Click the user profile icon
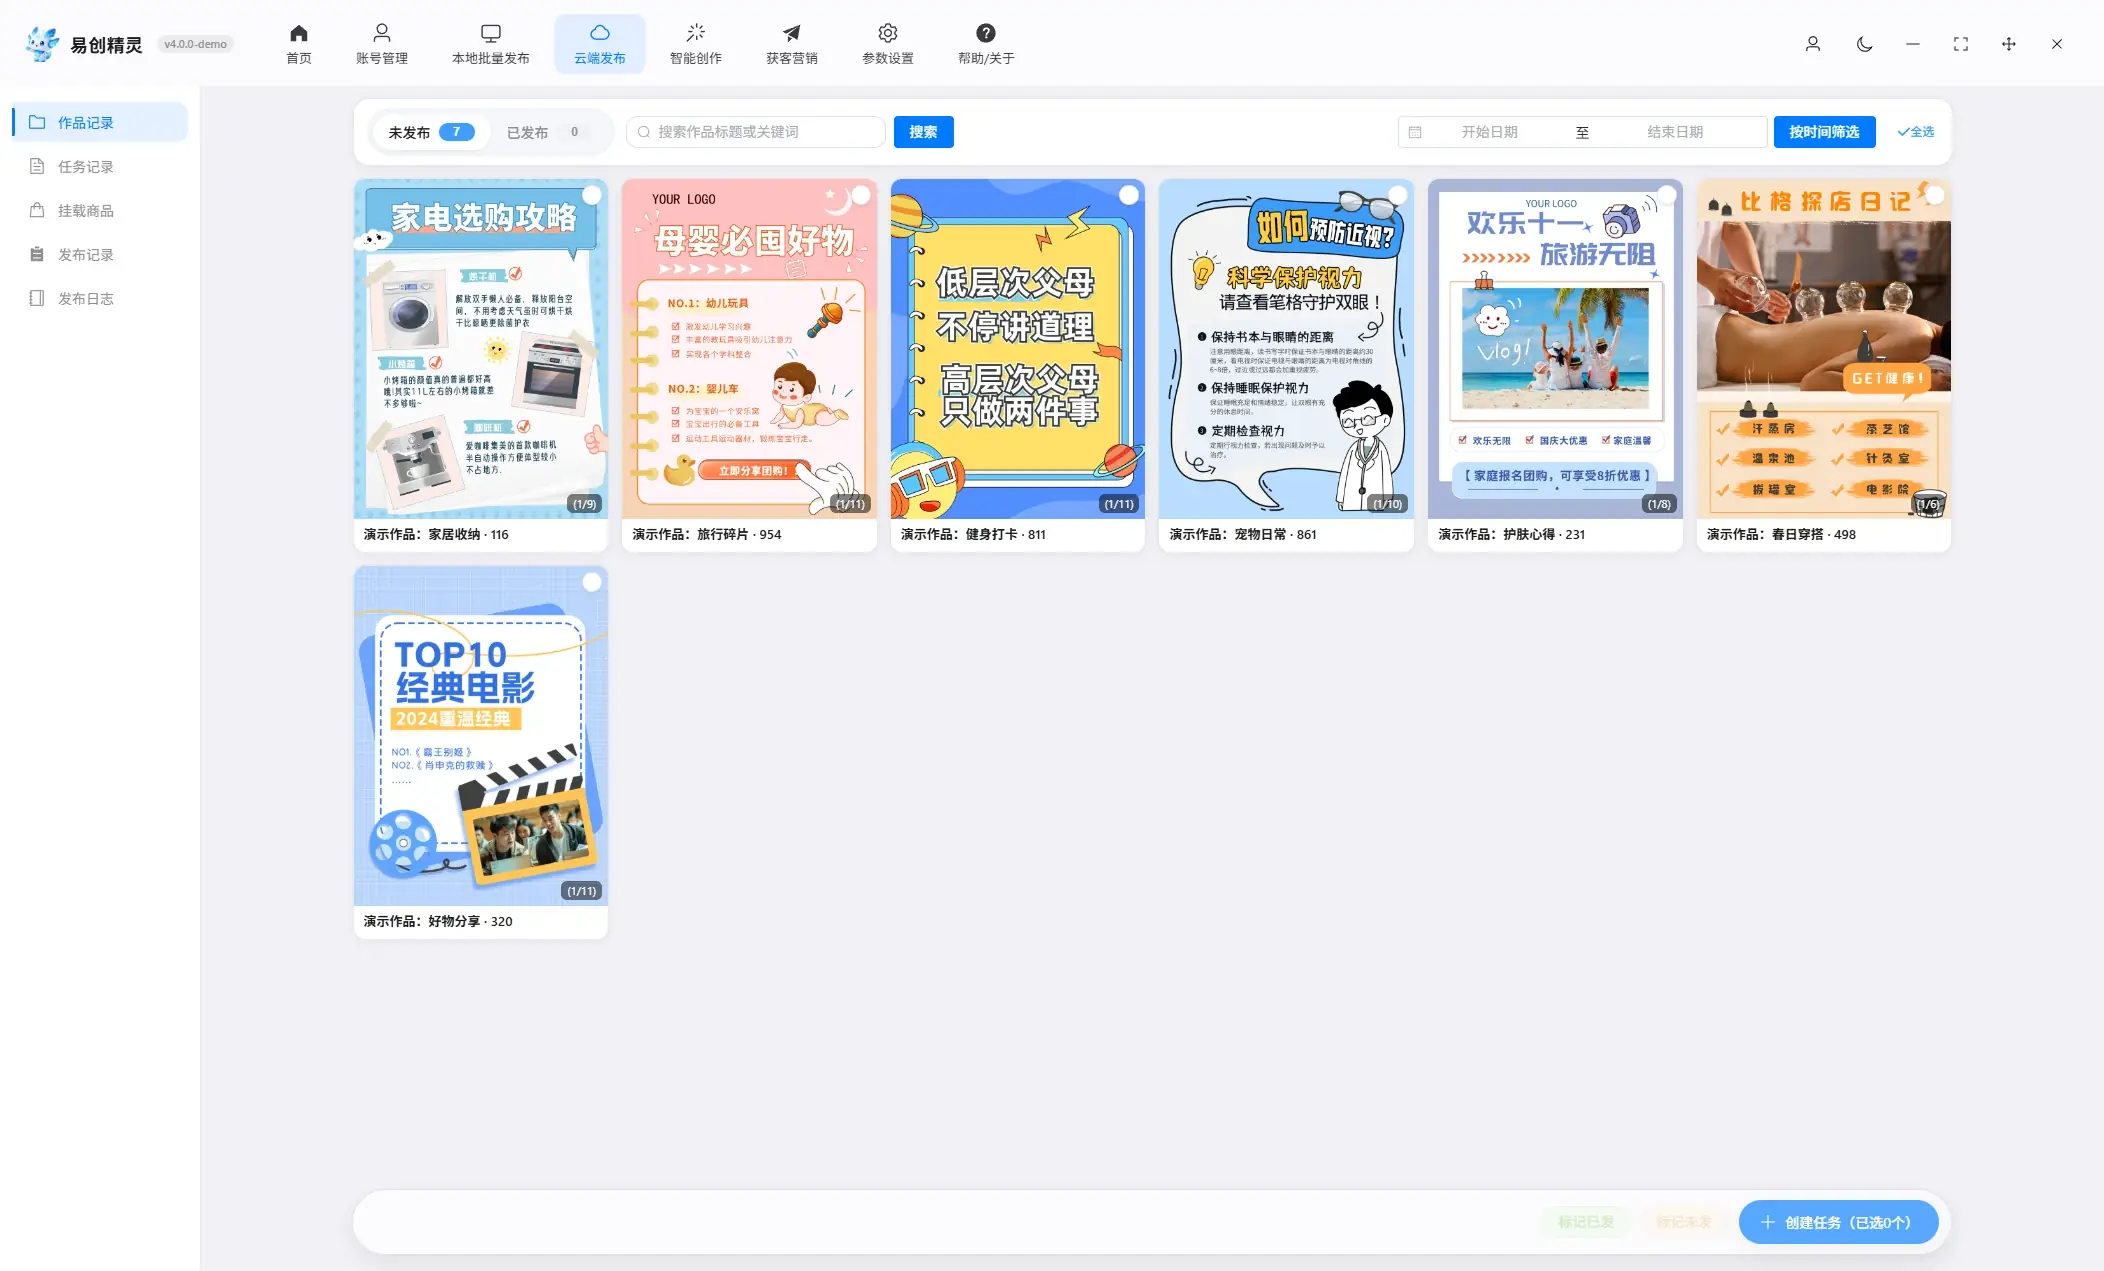This screenshot has width=2104, height=1271. [x=1812, y=44]
